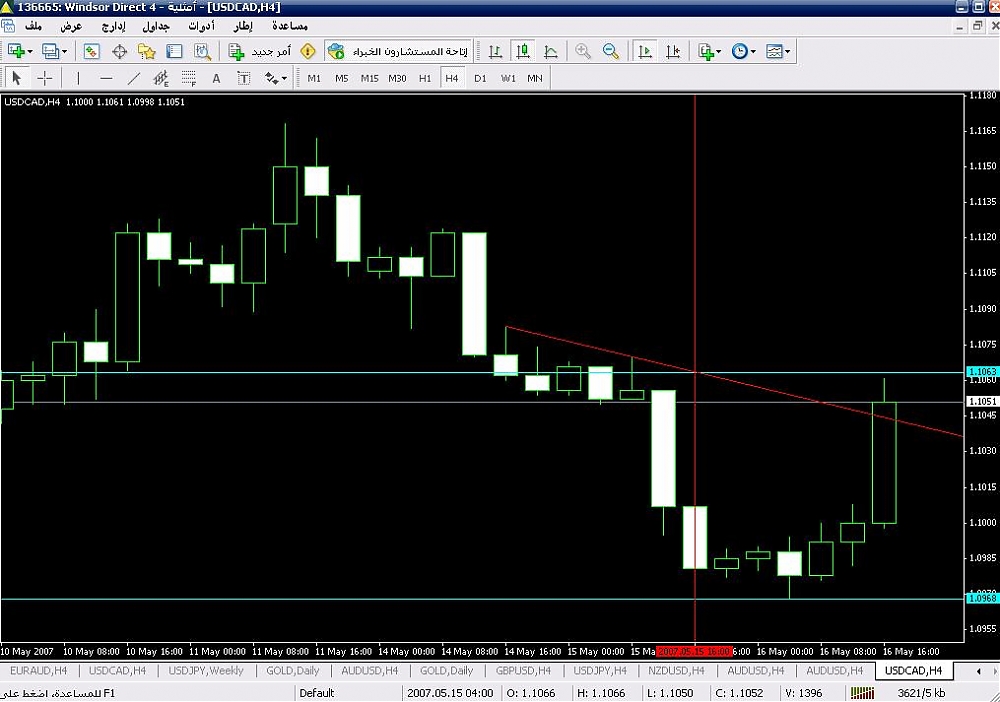1000x702 pixels.
Task: Select the H4 timeframe button
Action: click(x=452, y=78)
